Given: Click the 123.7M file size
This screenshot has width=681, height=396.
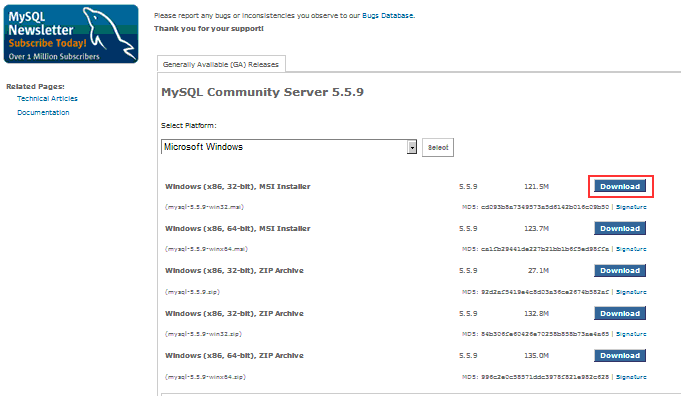Looking at the screenshot, I should [x=536, y=229].
